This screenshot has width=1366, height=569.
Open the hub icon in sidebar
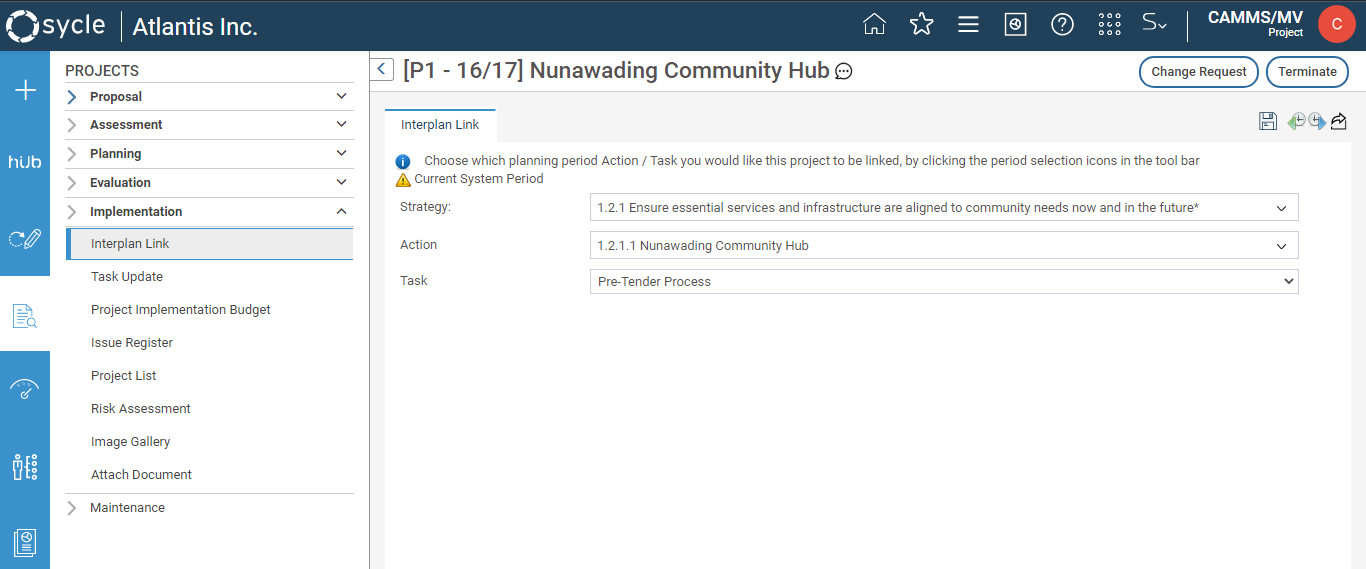click(25, 162)
